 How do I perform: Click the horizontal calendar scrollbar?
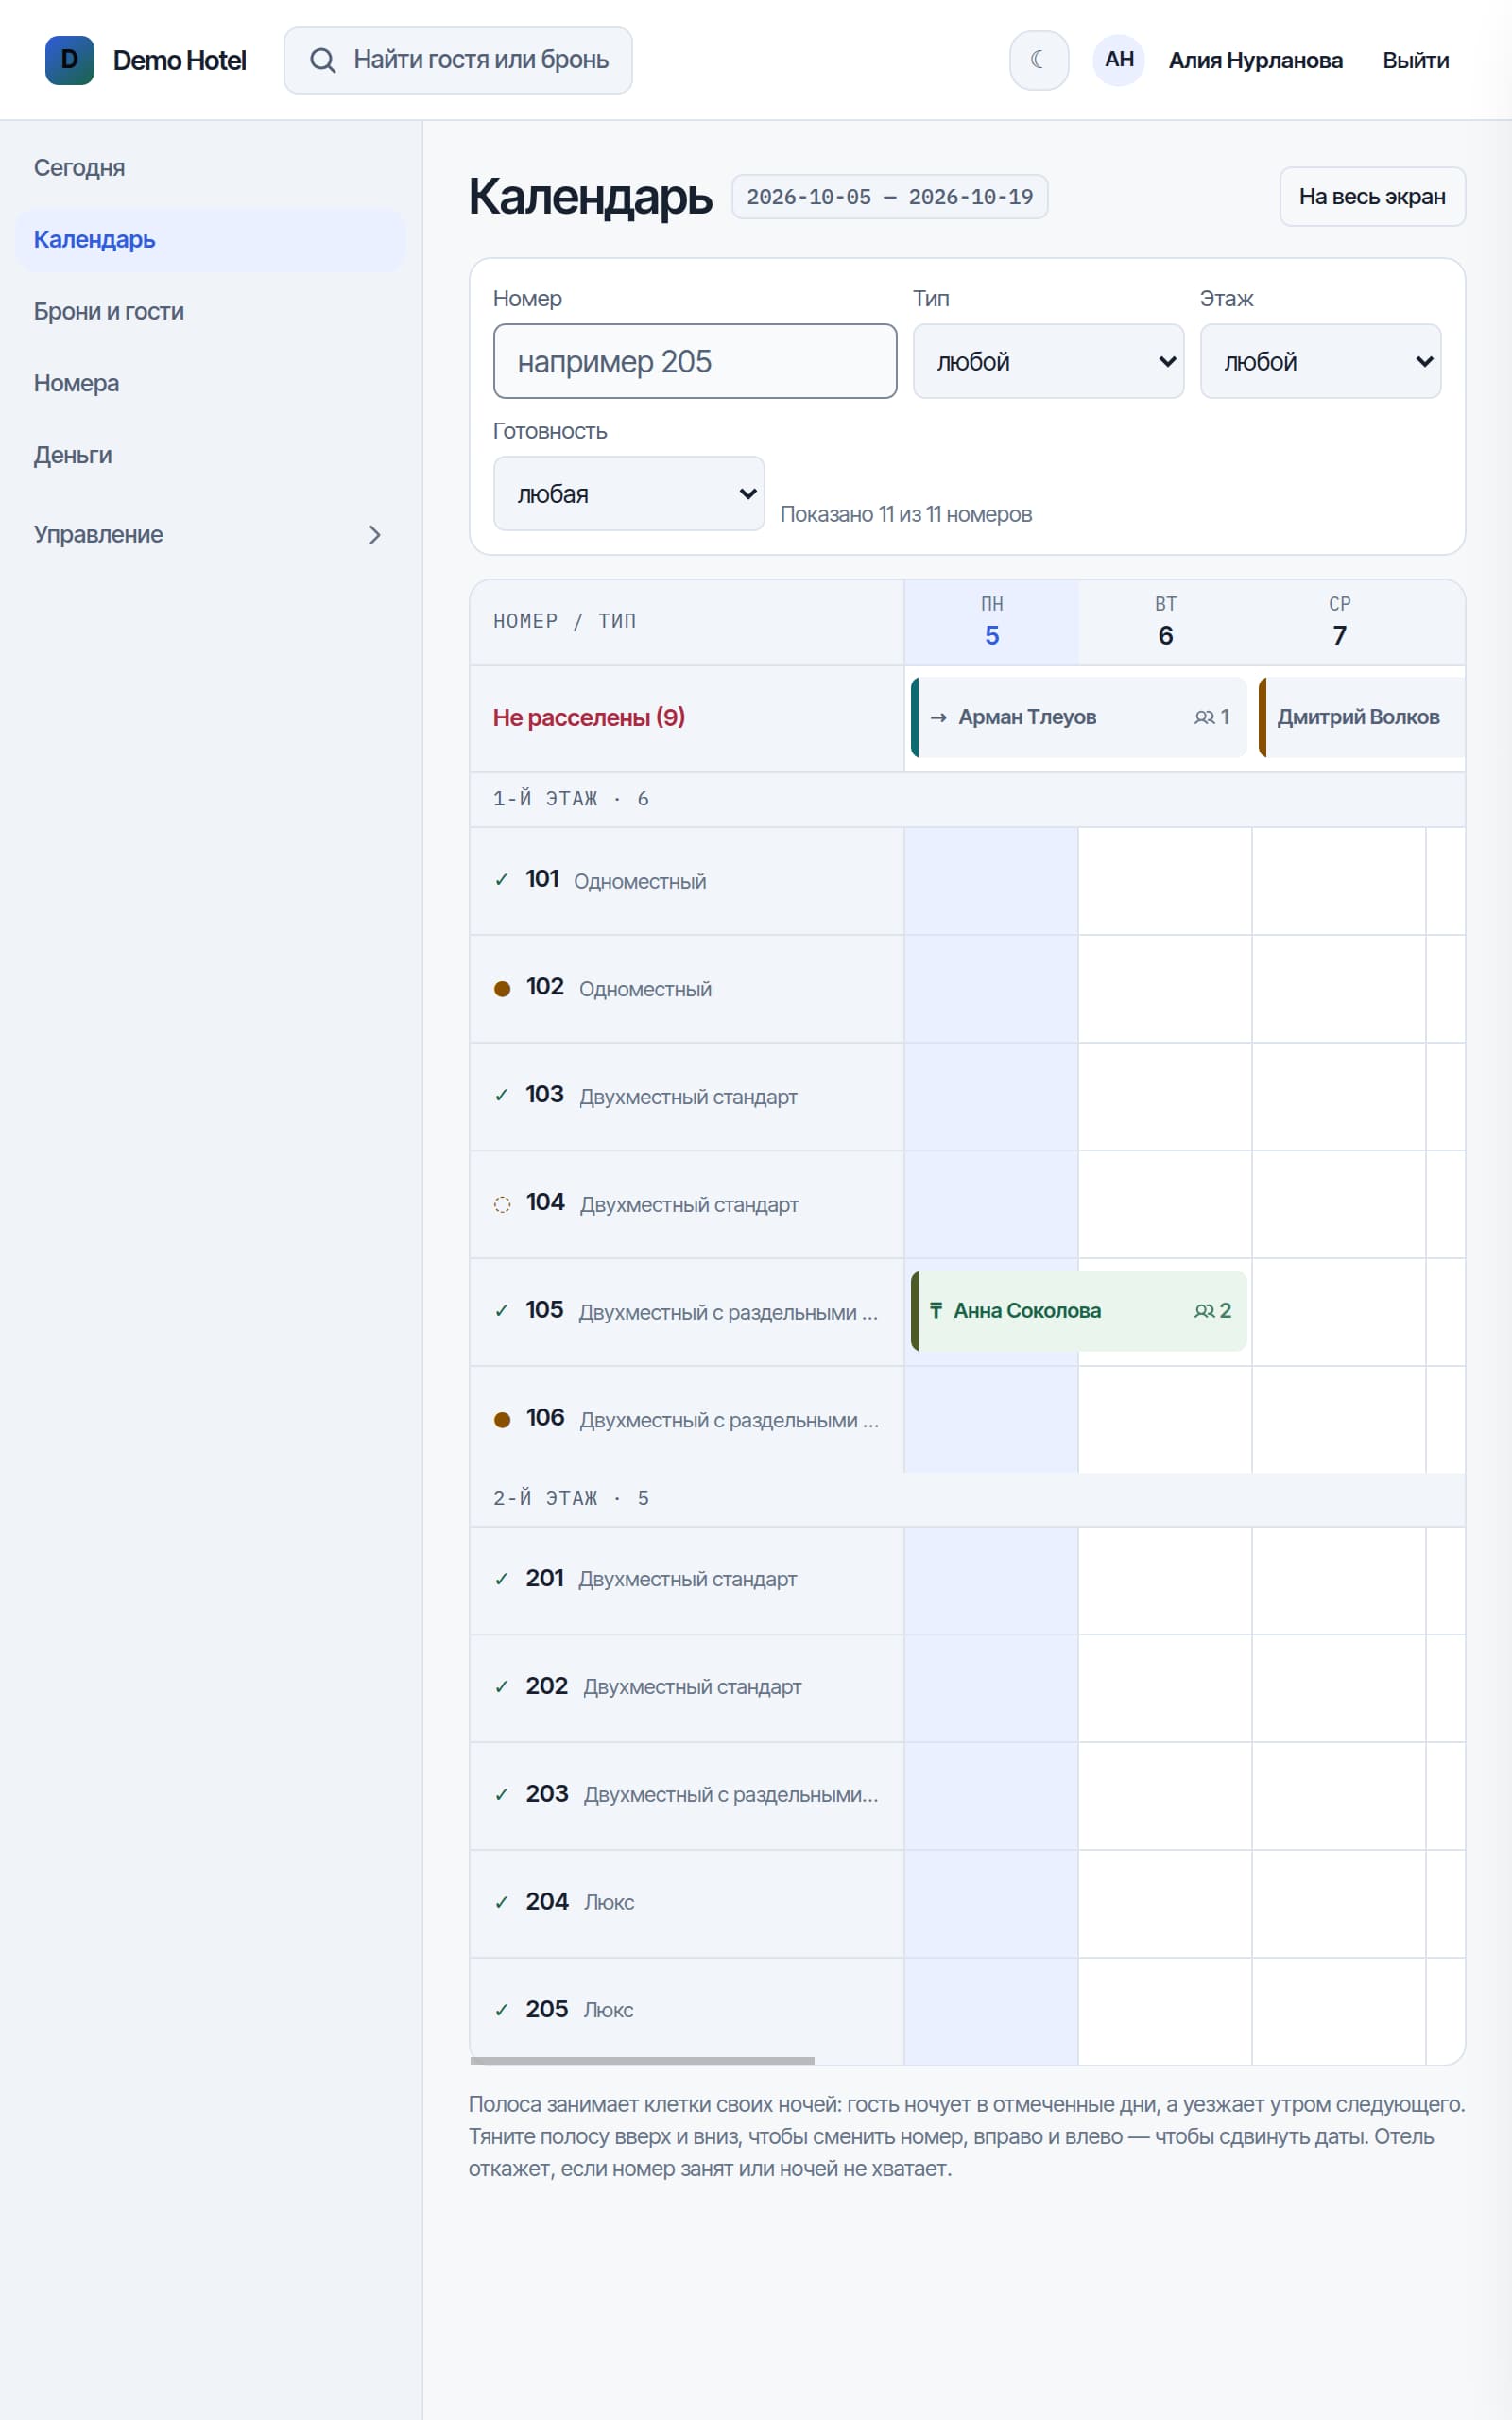(x=642, y=2060)
